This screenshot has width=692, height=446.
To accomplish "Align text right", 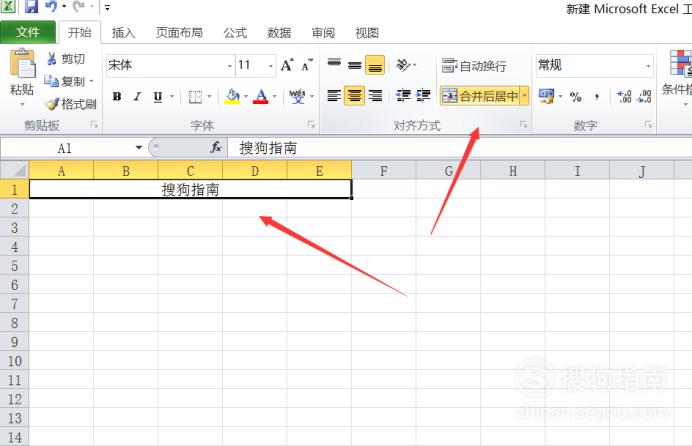I will [375, 95].
